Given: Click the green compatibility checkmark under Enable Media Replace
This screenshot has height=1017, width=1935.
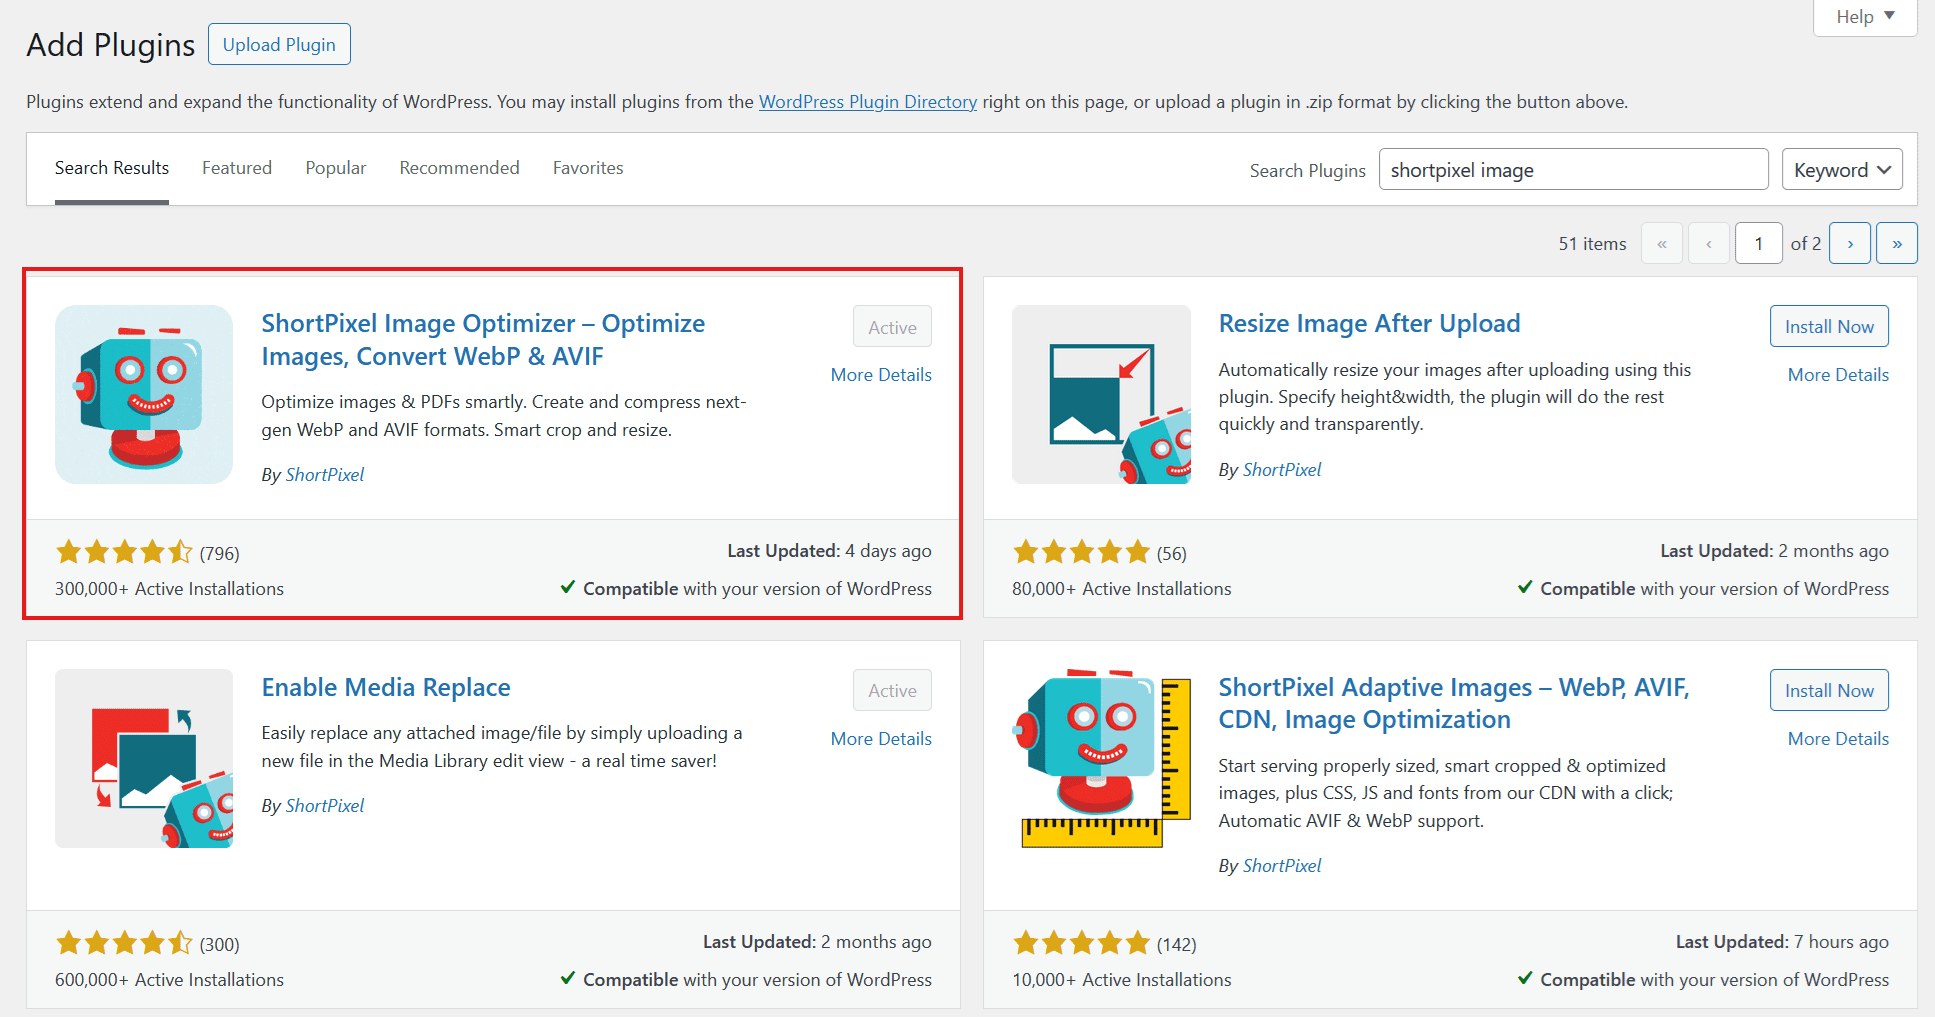Looking at the screenshot, I should (x=569, y=979).
